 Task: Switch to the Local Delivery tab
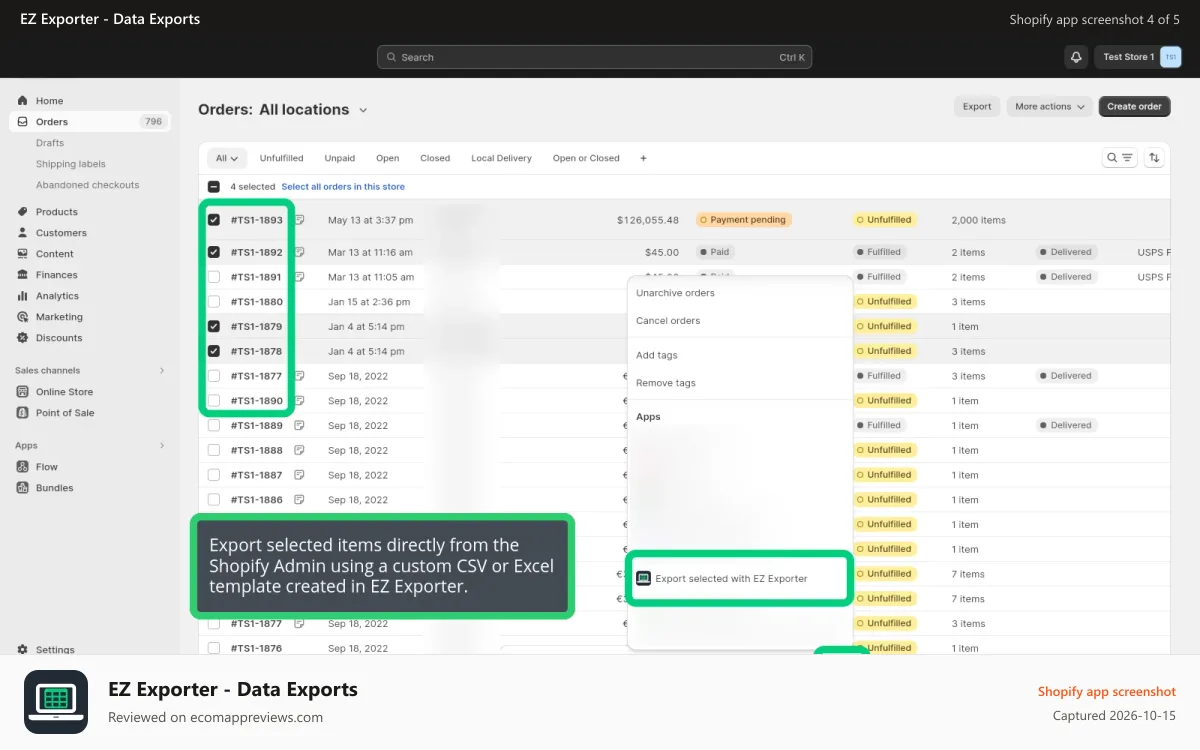tap(502, 158)
